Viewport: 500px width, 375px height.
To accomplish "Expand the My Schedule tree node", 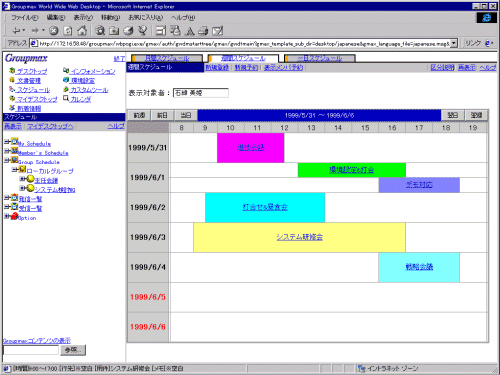I will coord(7,142).
